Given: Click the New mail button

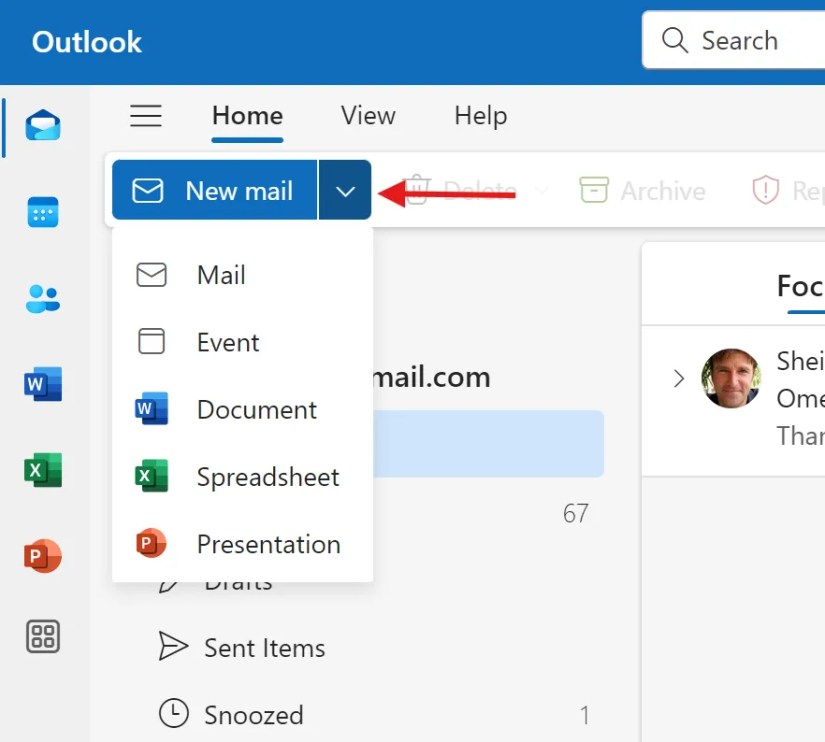Looking at the screenshot, I should 215,190.
